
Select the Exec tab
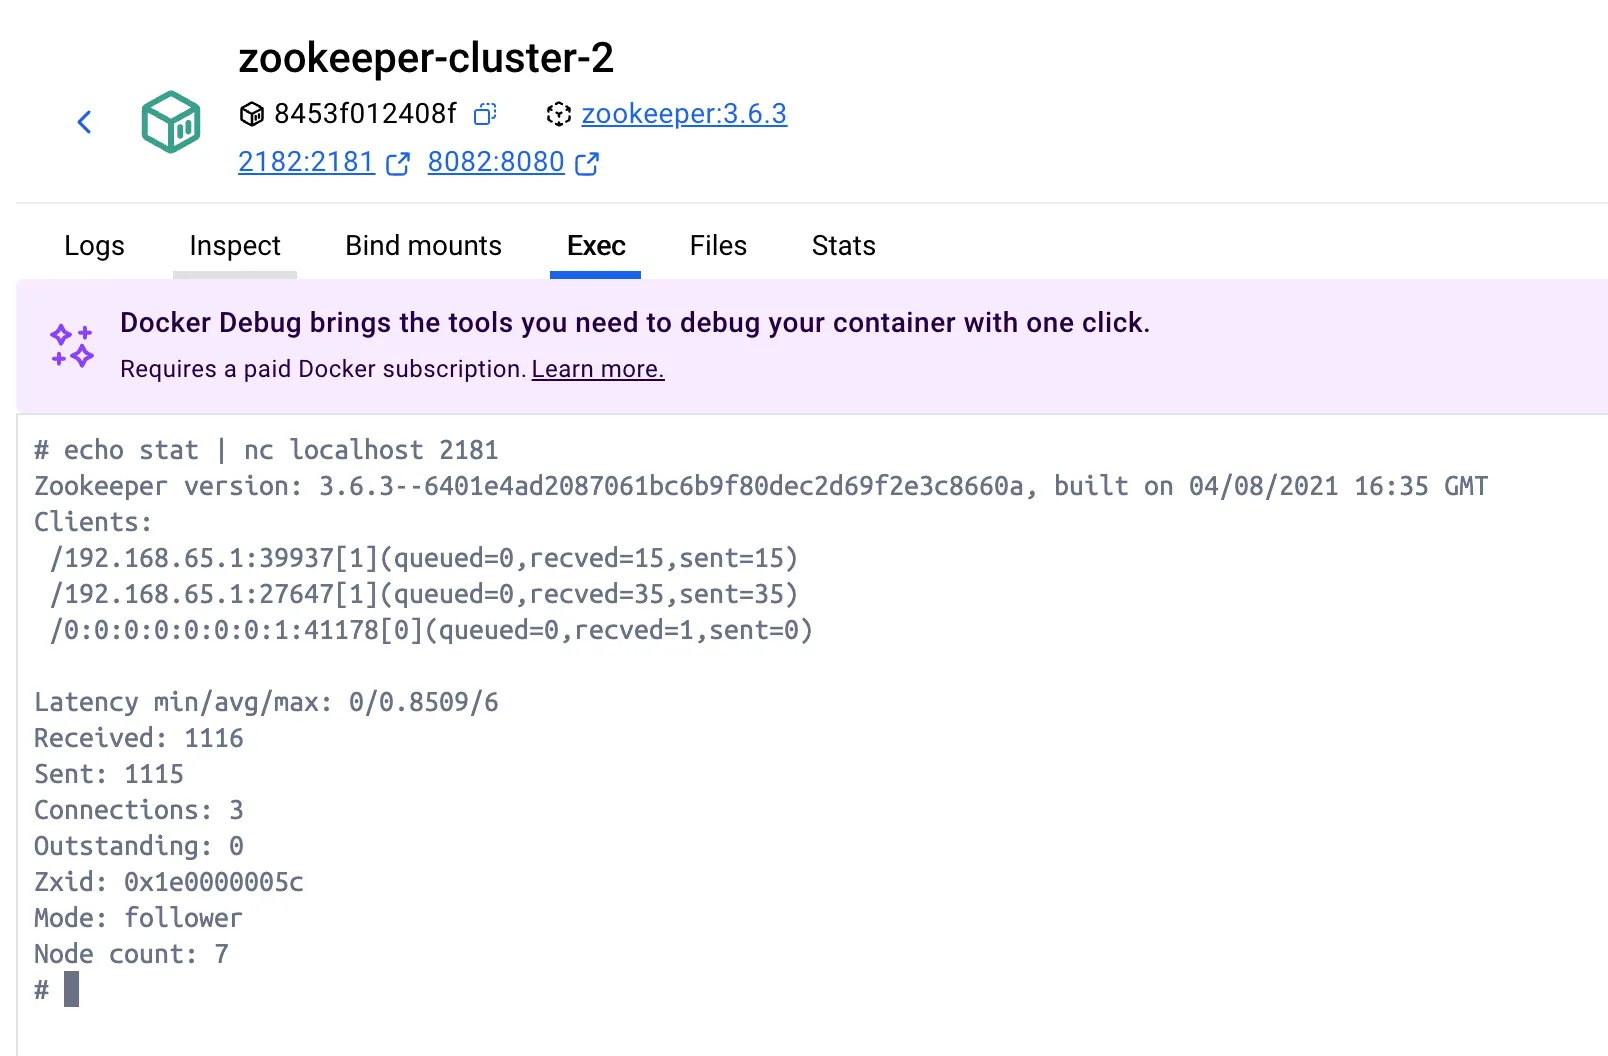596,246
